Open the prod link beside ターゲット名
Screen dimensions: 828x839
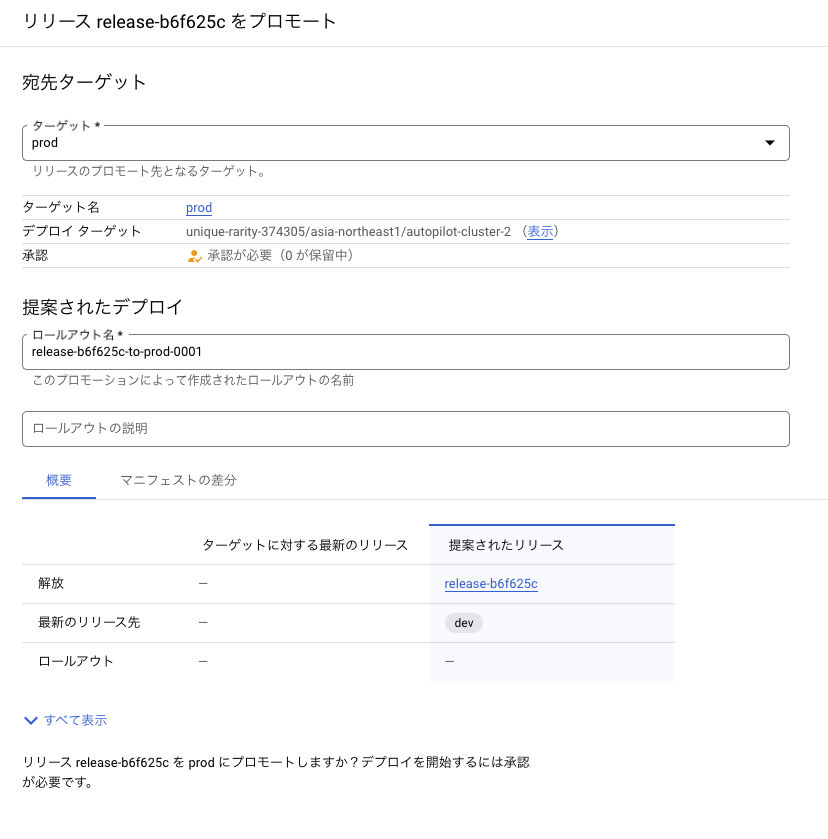(x=199, y=208)
